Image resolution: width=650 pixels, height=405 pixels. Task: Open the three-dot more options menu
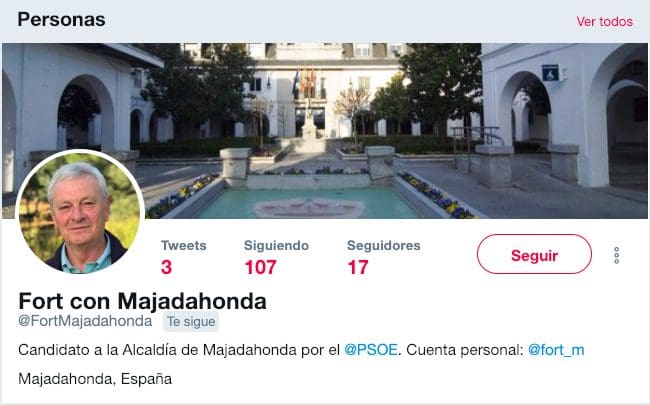616,255
